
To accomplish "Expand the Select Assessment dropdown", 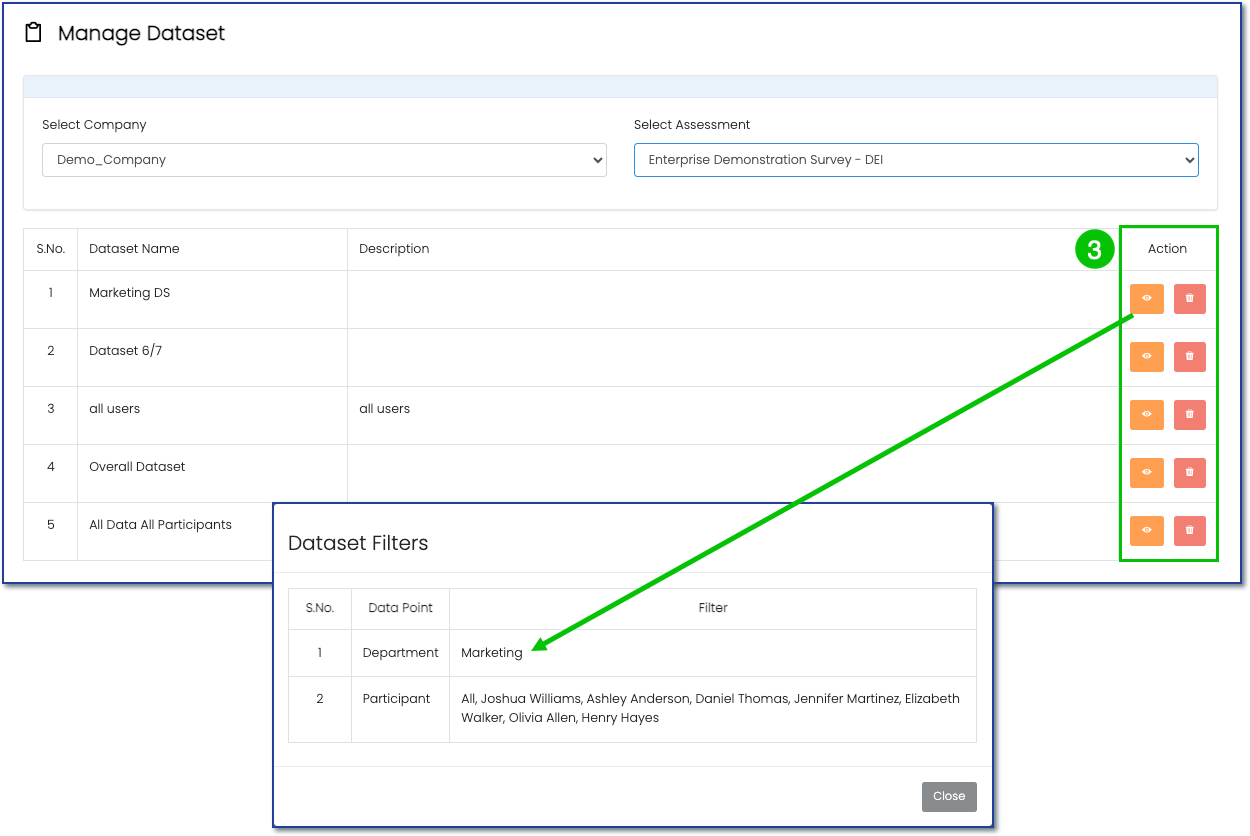I will tap(915, 160).
